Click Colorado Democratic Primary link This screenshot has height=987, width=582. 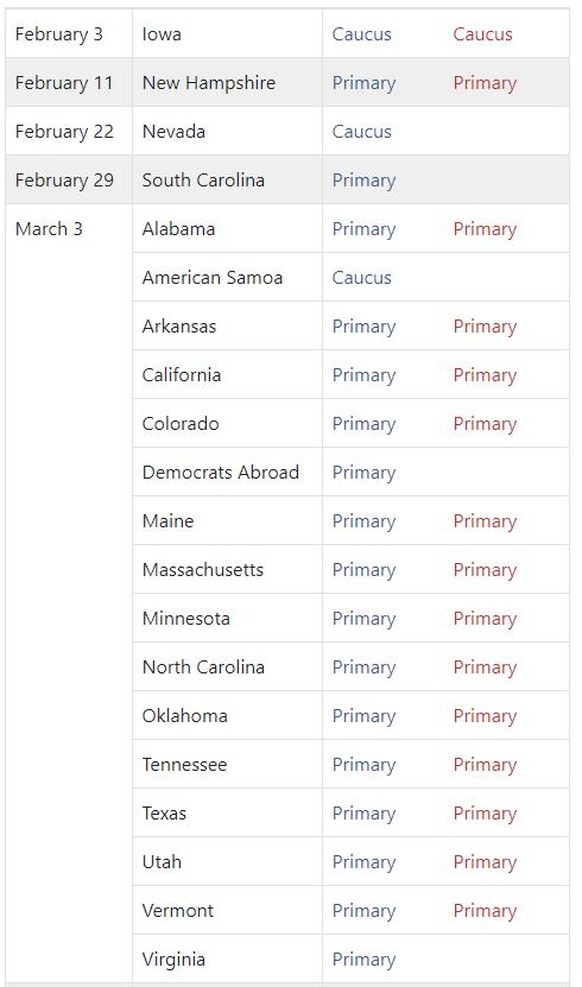point(364,424)
